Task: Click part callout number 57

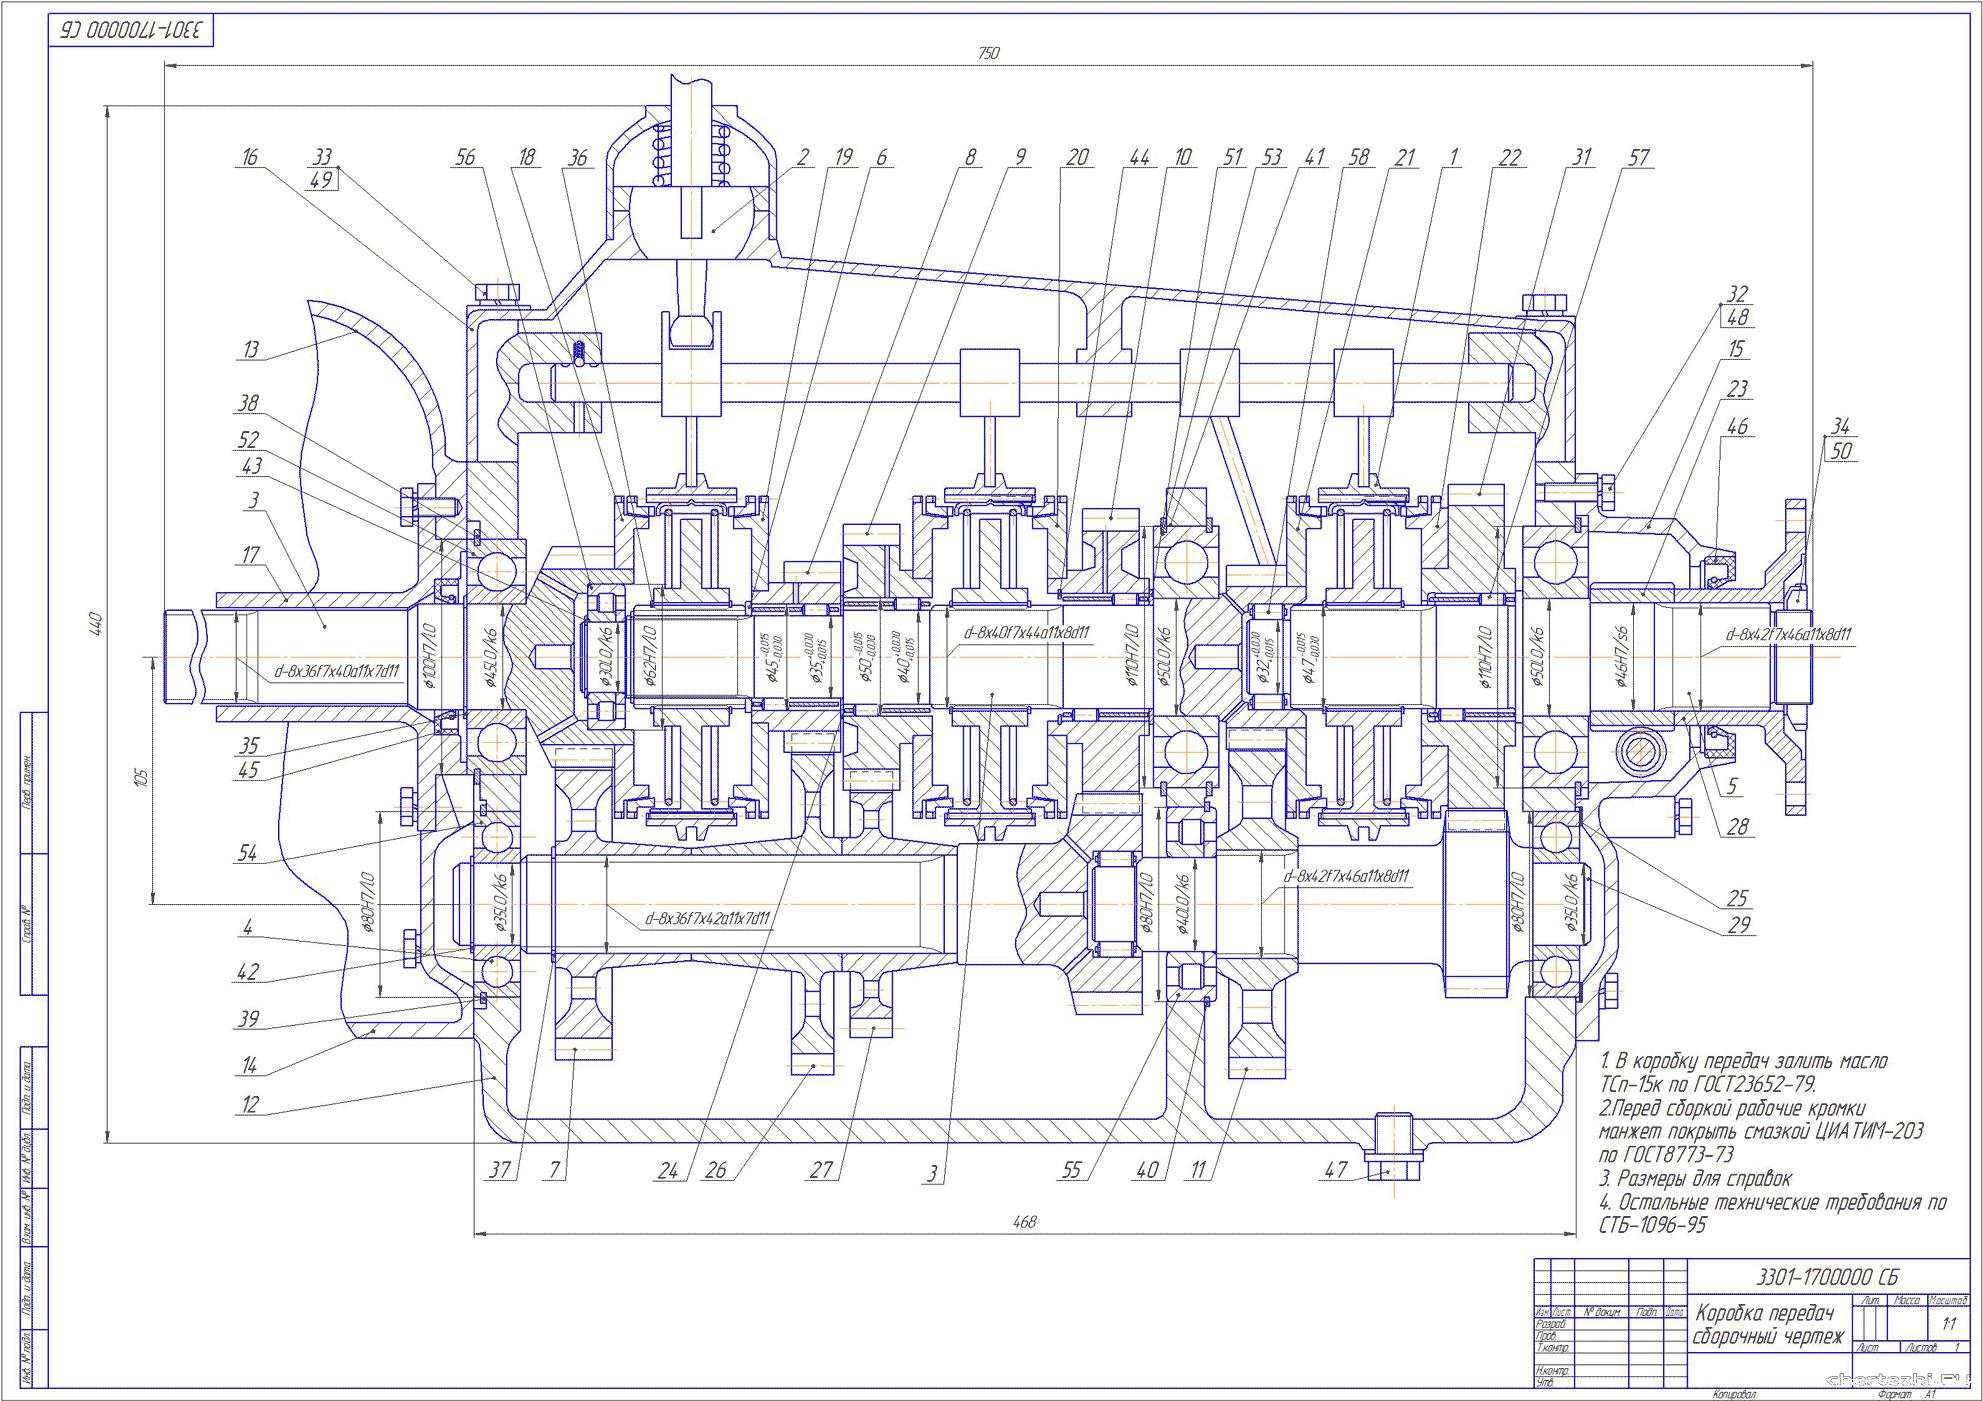Action: (1638, 157)
